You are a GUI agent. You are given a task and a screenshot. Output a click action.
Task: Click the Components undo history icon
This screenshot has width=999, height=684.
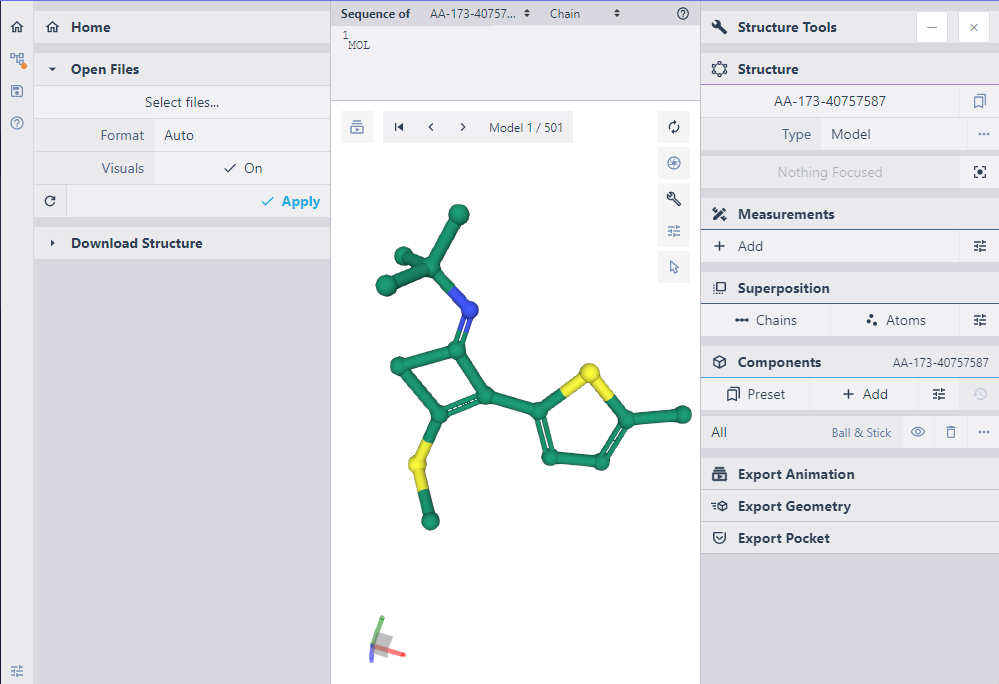tap(980, 394)
